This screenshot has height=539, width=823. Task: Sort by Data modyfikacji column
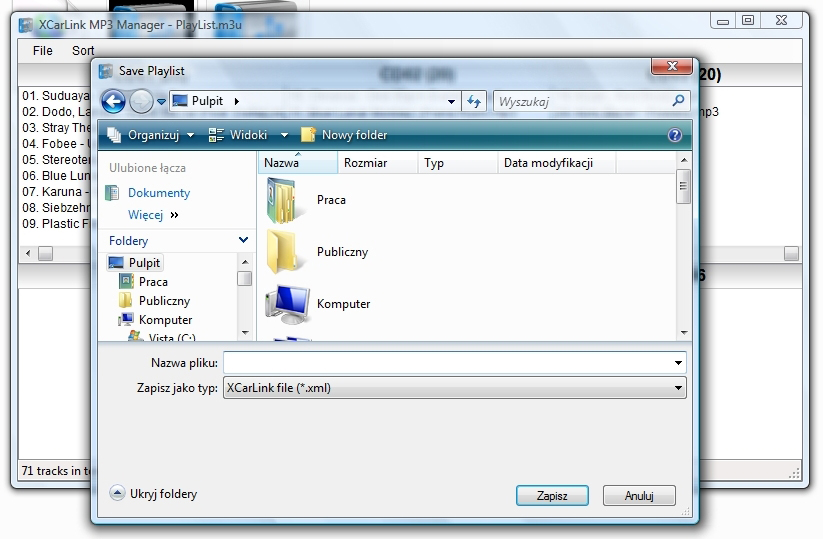click(556, 163)
